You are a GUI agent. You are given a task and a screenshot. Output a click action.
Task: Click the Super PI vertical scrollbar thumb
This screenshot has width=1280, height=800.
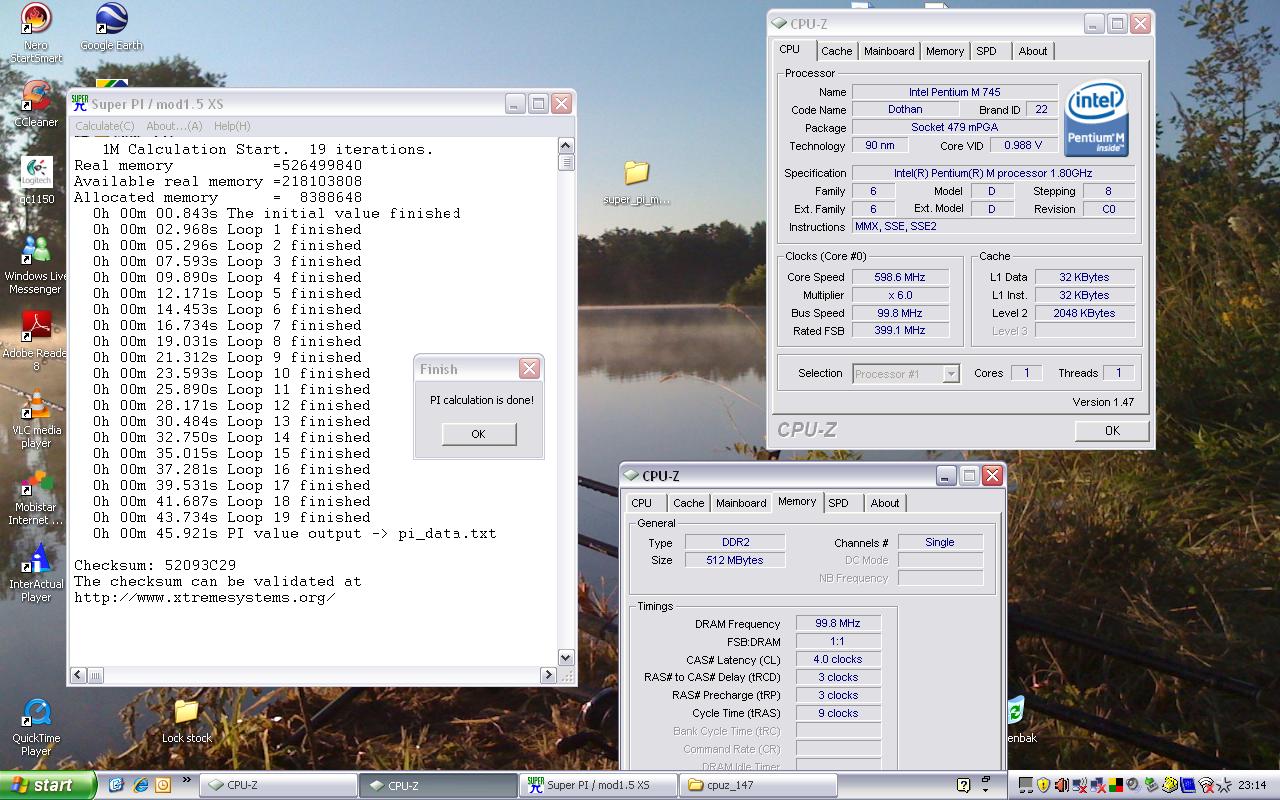click(x=566, y=163)
